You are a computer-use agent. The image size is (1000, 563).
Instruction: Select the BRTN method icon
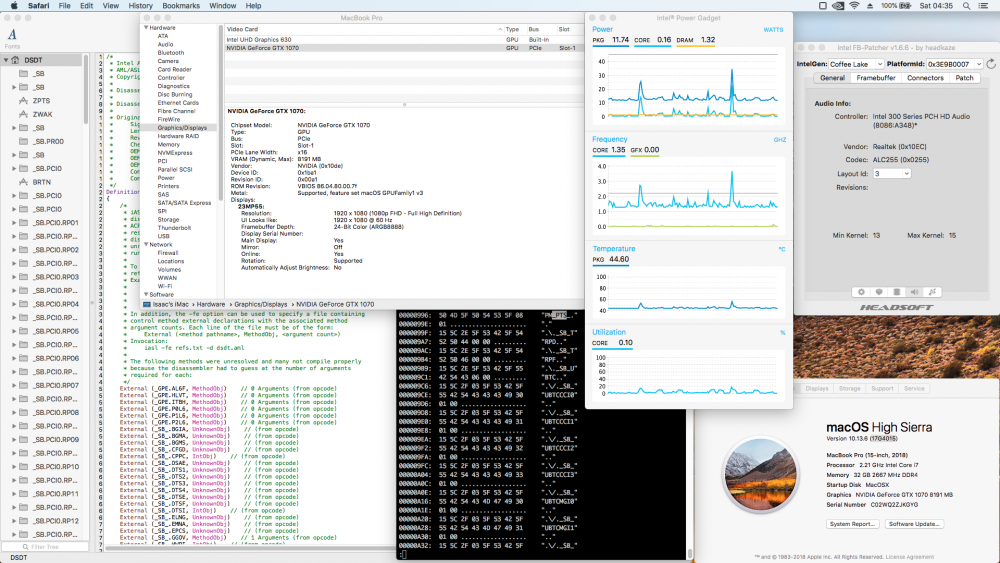tap(24, 182)
